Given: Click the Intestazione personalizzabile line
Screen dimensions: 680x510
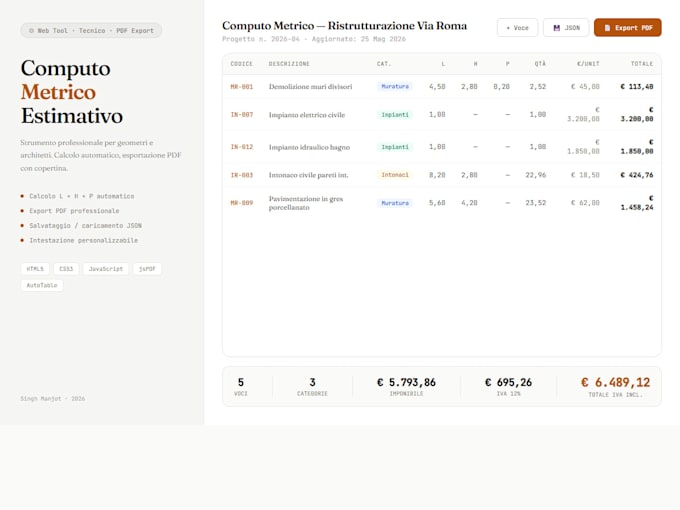Looking at the screenshot, I should tap(83, 240).
